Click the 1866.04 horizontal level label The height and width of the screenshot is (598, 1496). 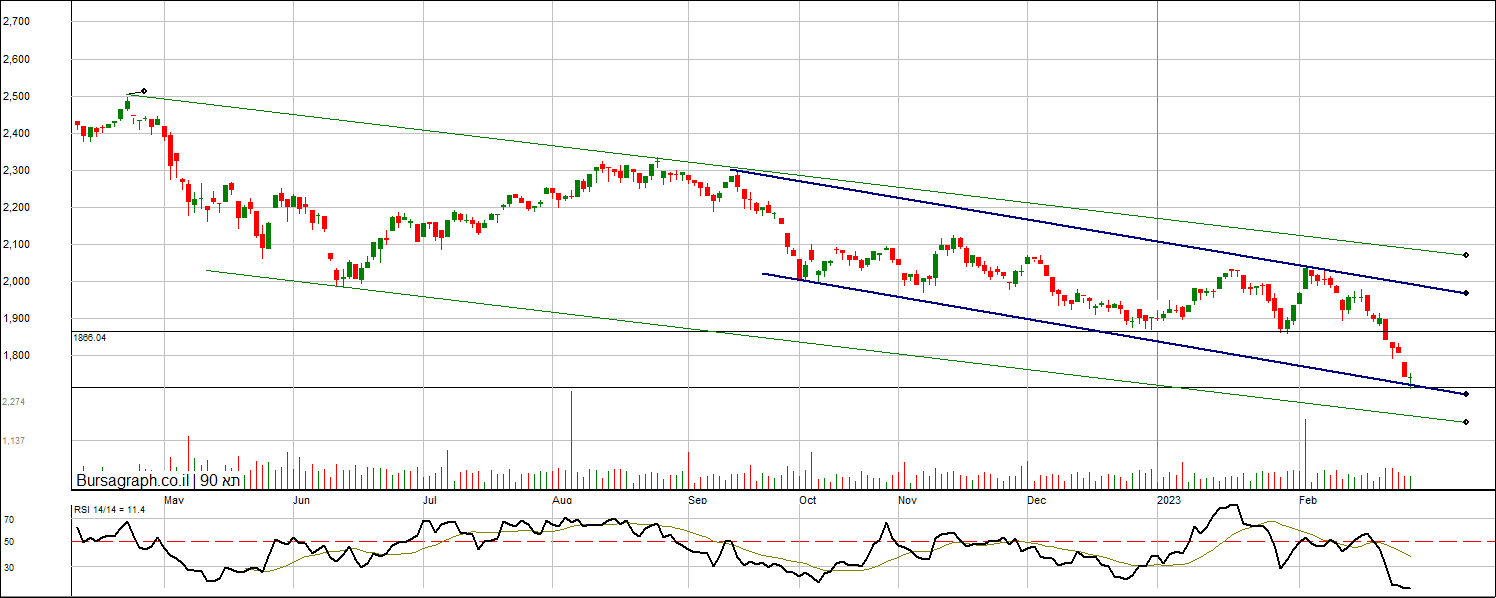click(90, 338)
